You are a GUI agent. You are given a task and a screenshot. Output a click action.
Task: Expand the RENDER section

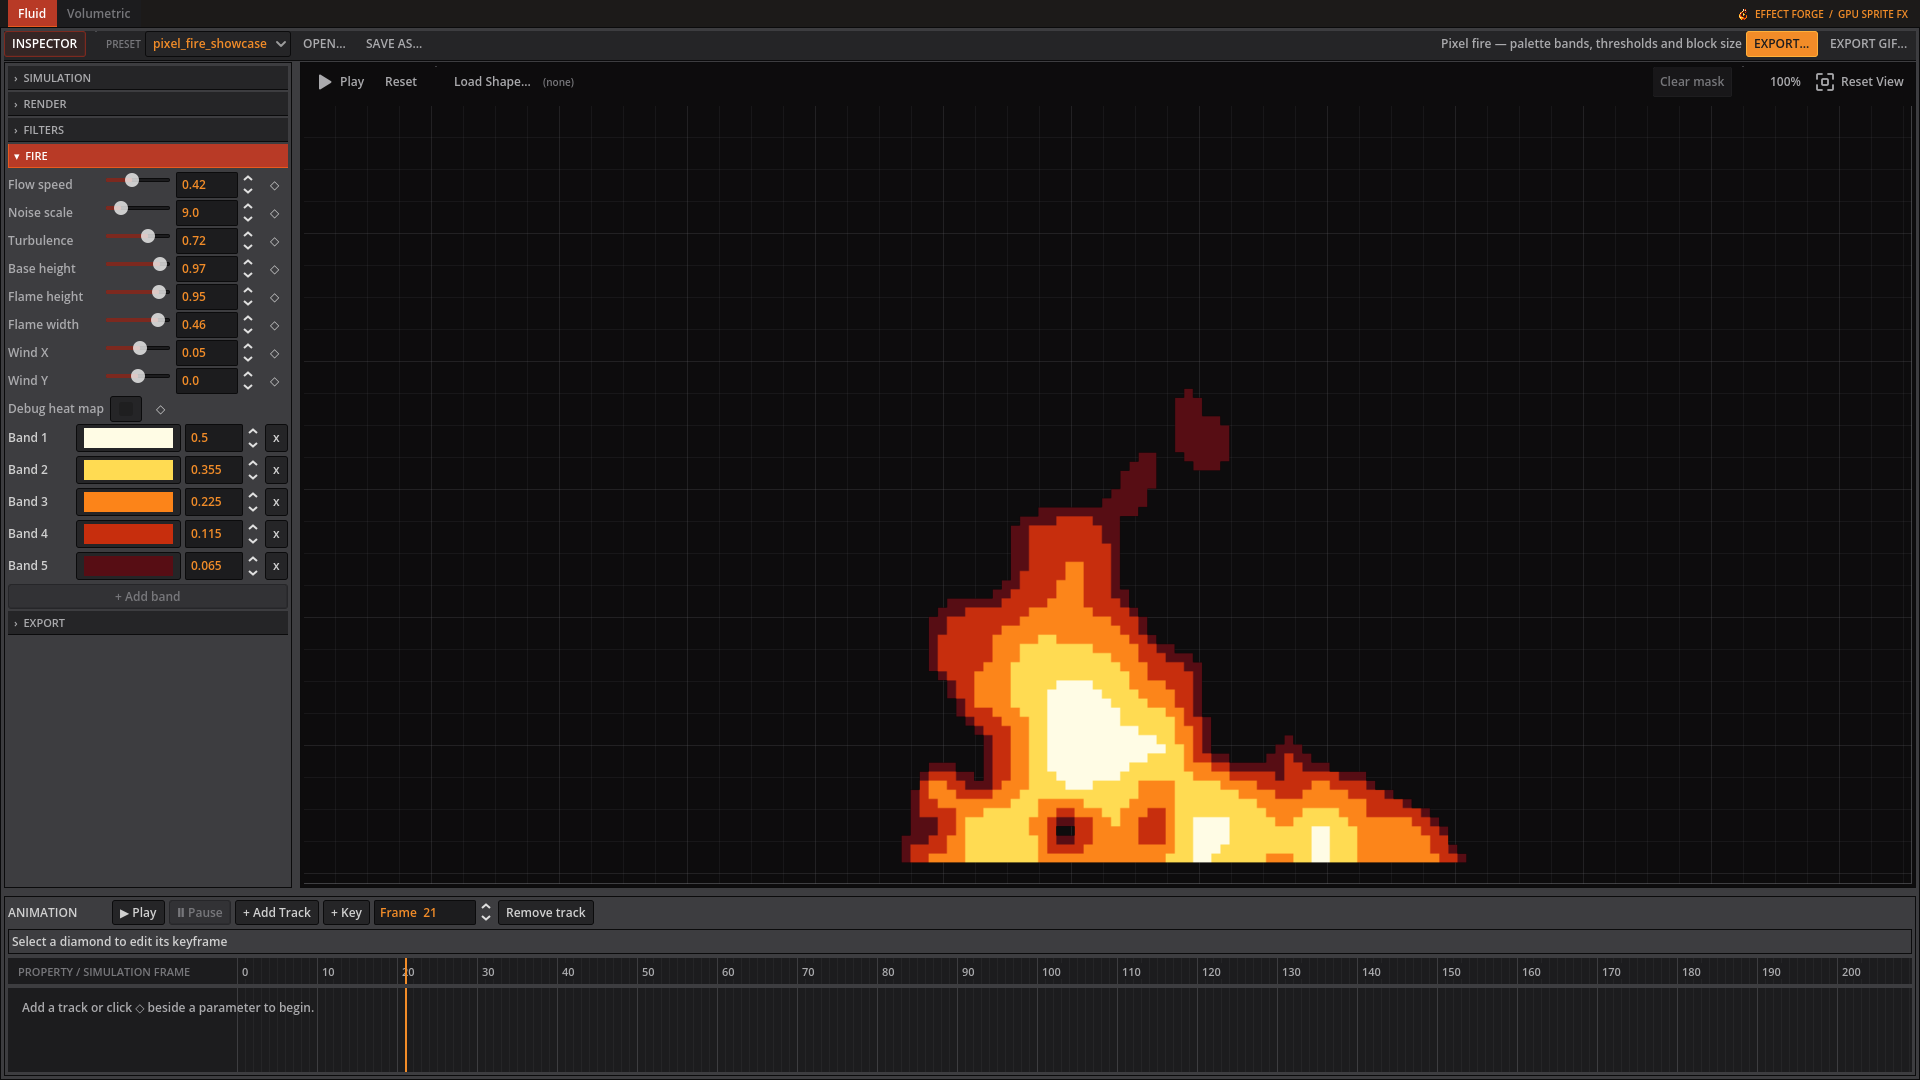point(148,104)
